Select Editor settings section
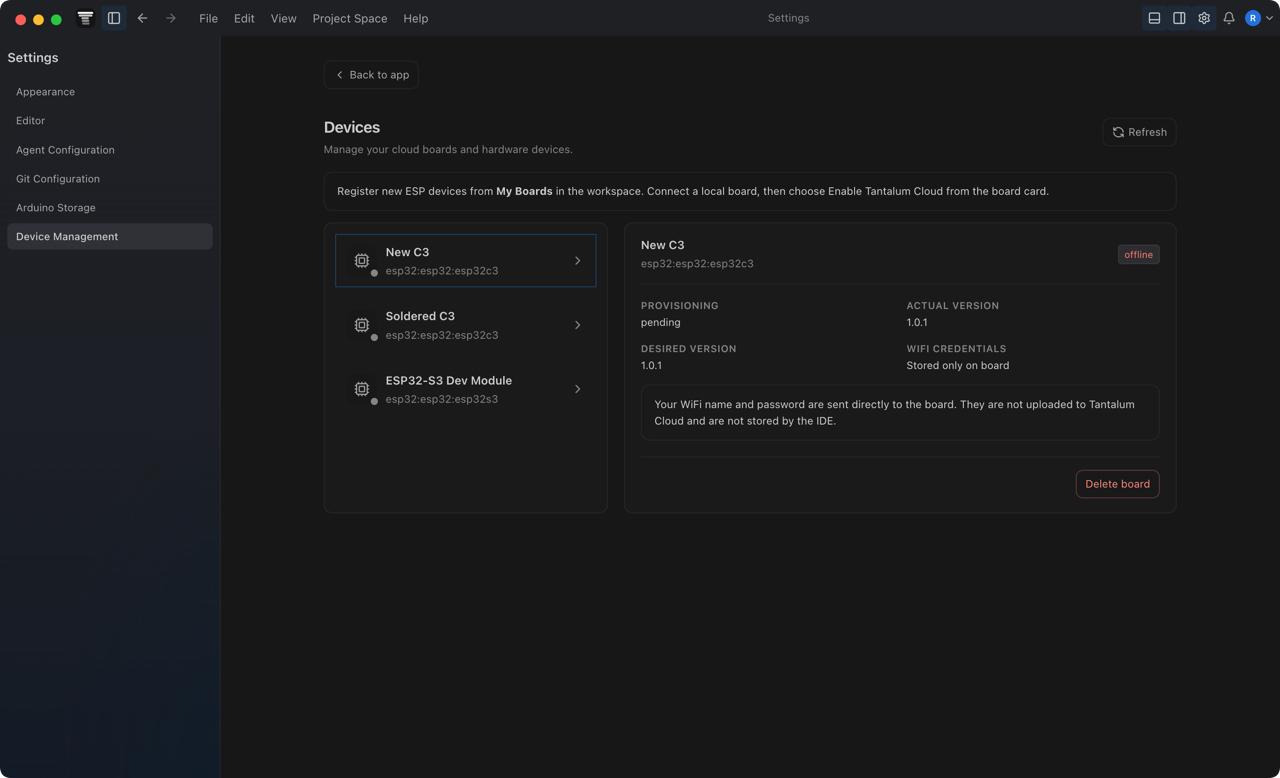 (110, 121)
